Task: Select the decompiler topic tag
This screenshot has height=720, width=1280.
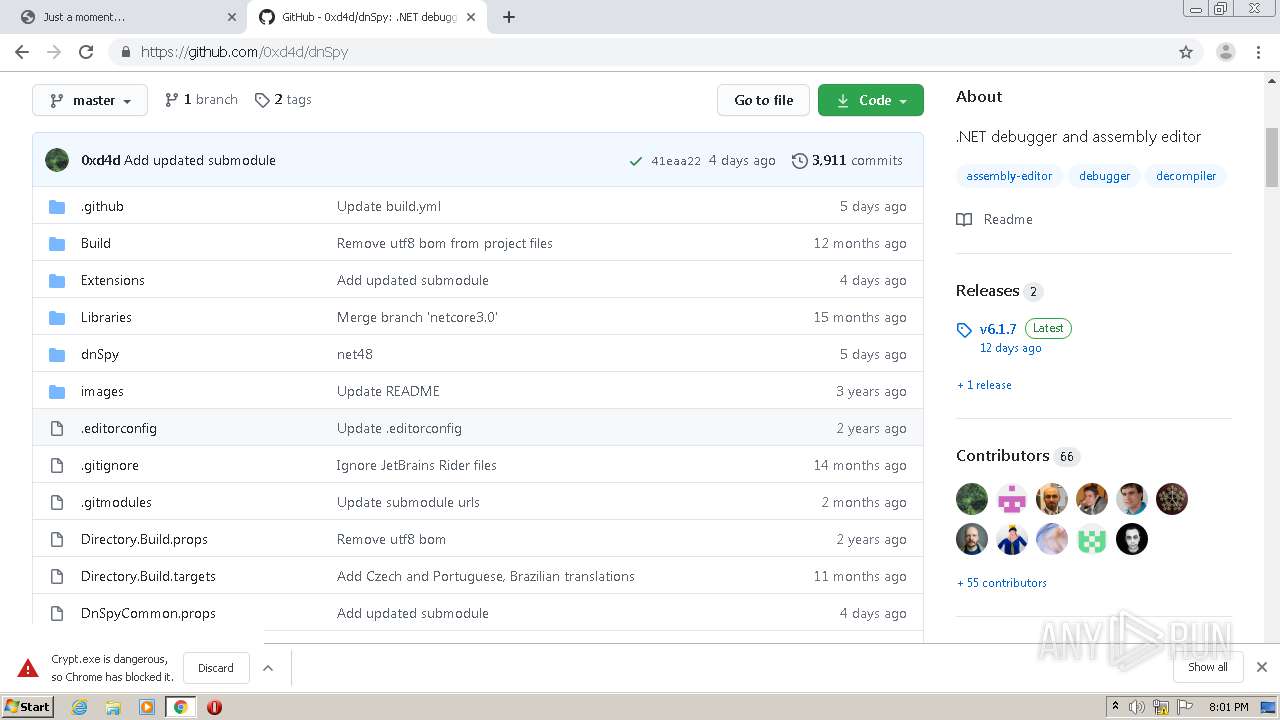Action: click(1186, 176)
